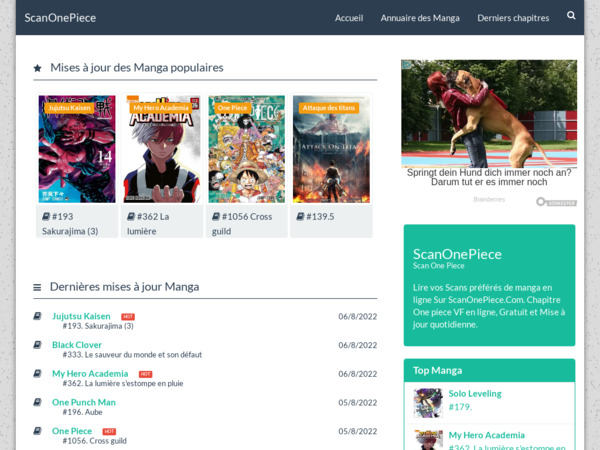Viewport: 600px width, 450px height.
Task: Click HOT badge beside One Piece in list
Action: (109, 432)
